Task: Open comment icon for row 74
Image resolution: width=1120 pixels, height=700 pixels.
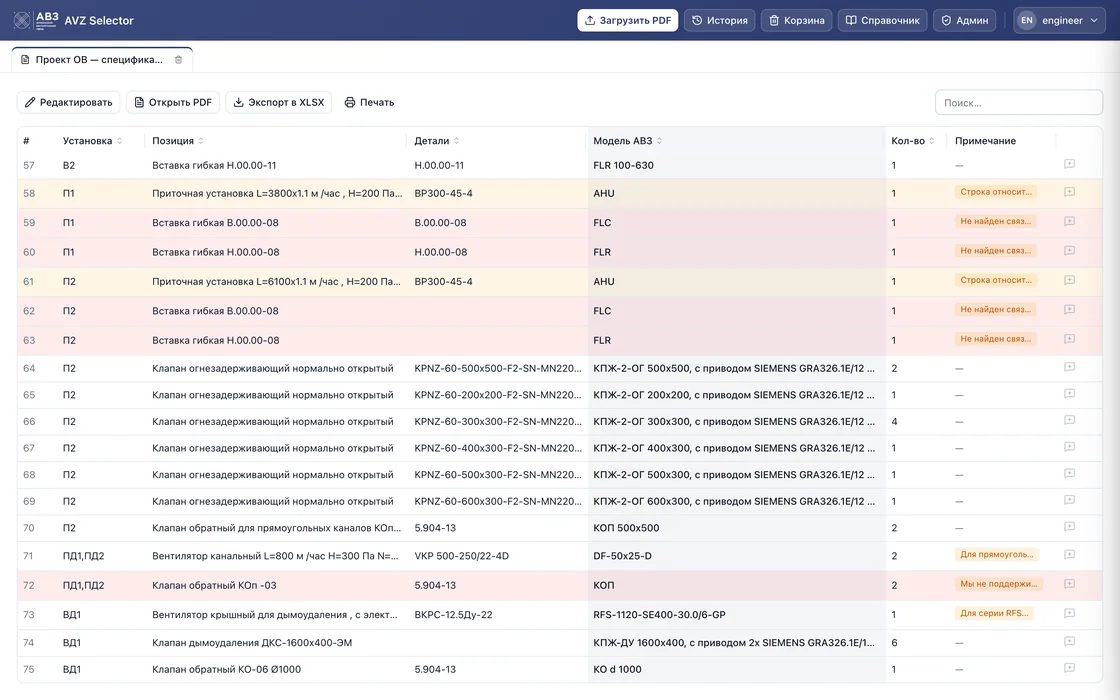Action: pyautogui.click(x=1069, y=641)
